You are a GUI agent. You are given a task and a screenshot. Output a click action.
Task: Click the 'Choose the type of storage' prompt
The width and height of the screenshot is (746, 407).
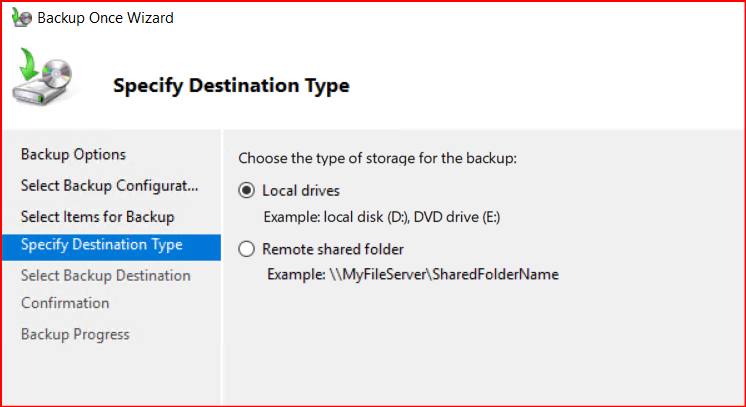(x=377, y=159)
